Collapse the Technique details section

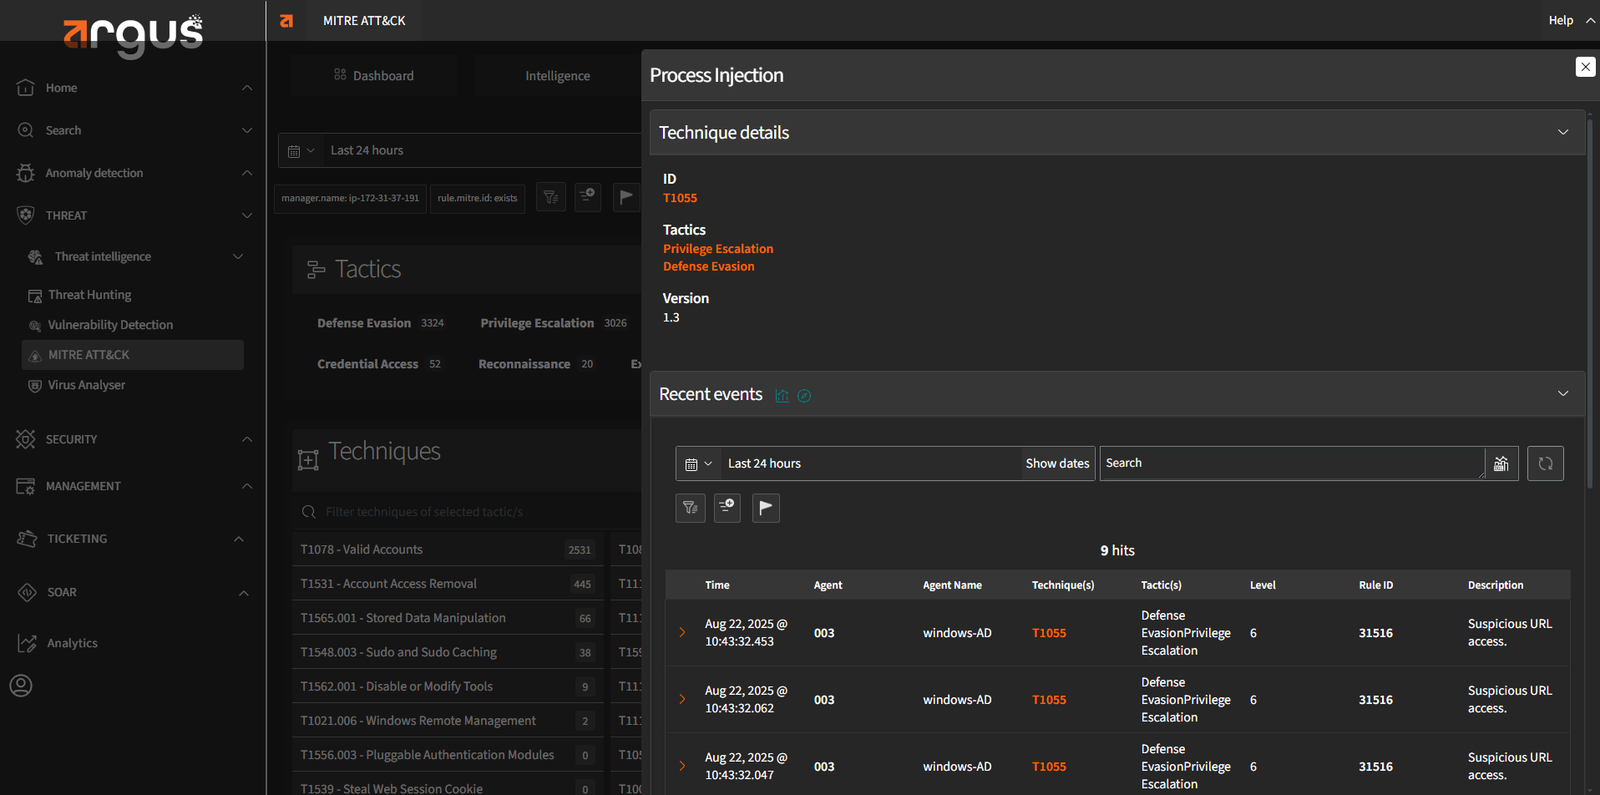coord(1562,132)
